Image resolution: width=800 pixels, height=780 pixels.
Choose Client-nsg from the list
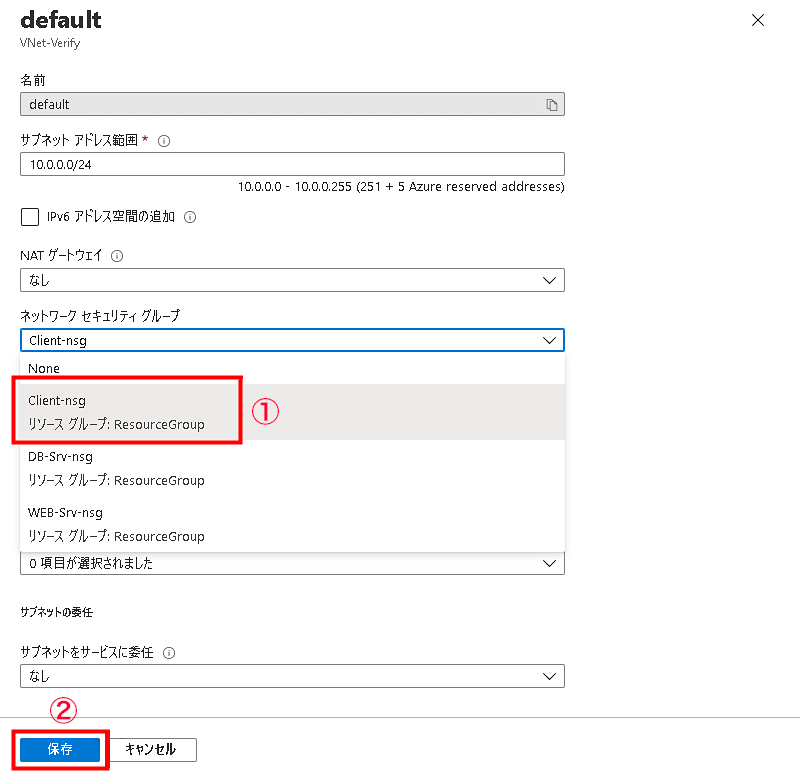point(292,412)
